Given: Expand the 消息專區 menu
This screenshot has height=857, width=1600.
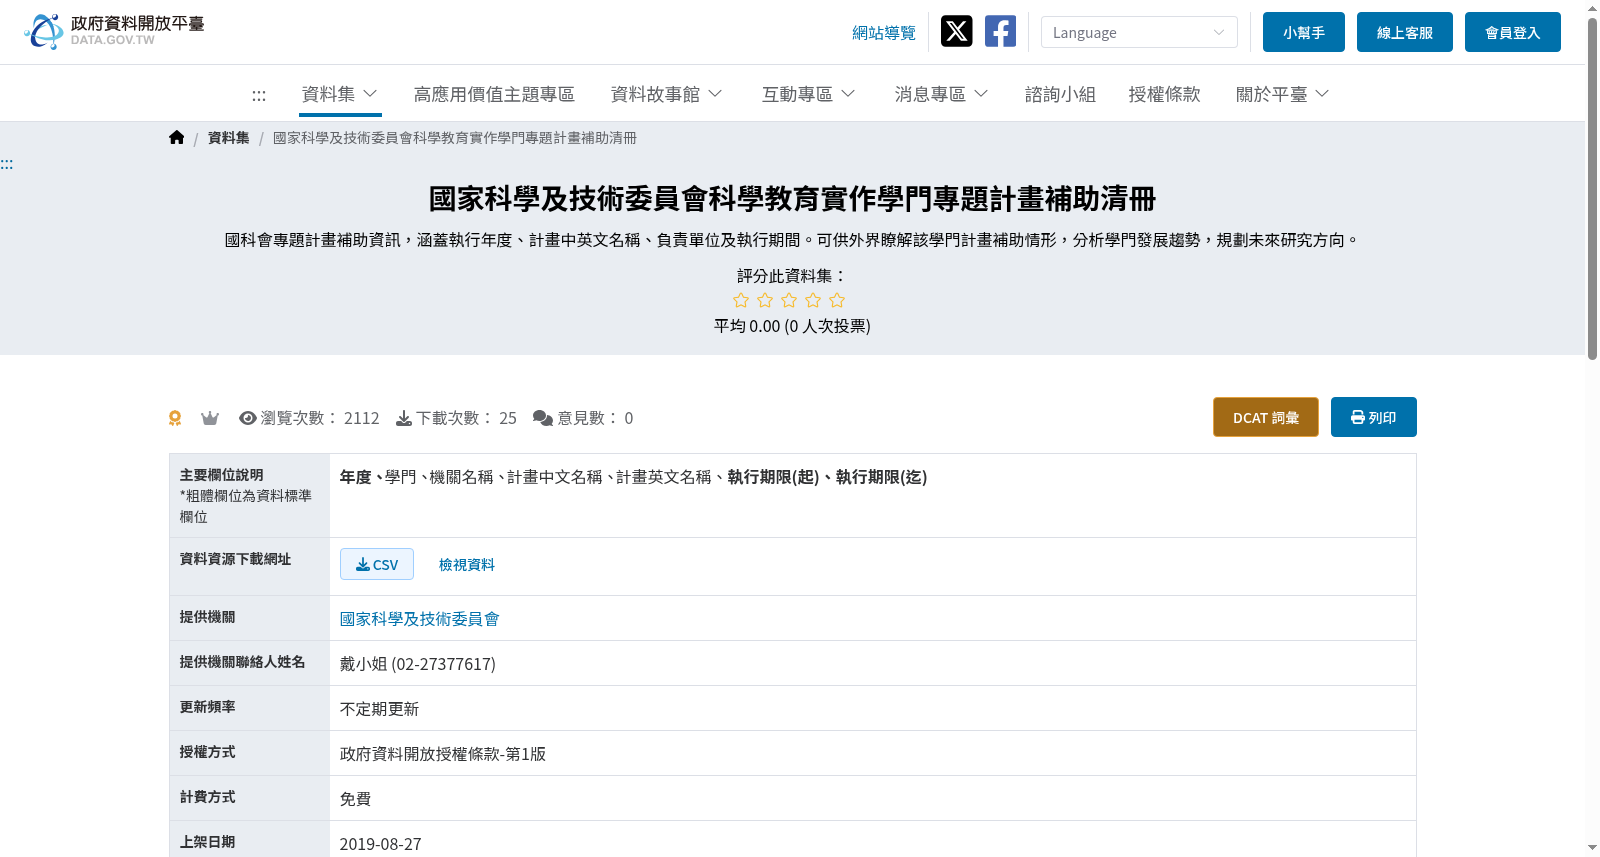Looking at the screenshot, I should point(941,94).
